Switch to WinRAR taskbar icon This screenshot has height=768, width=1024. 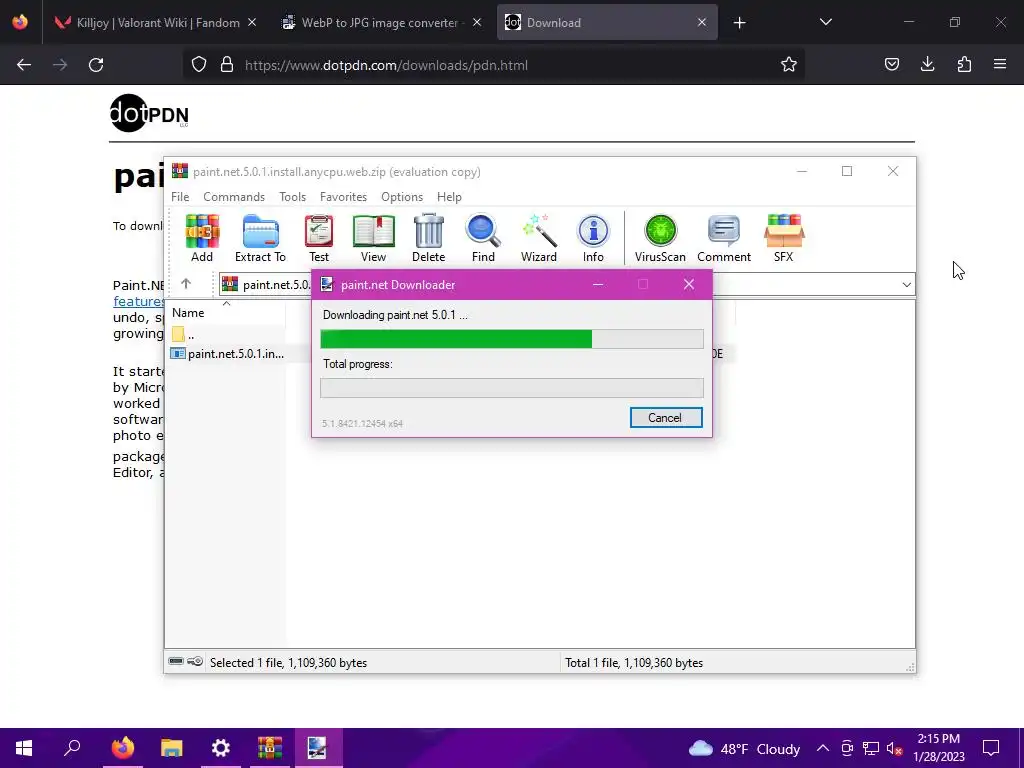click(270, 748)
